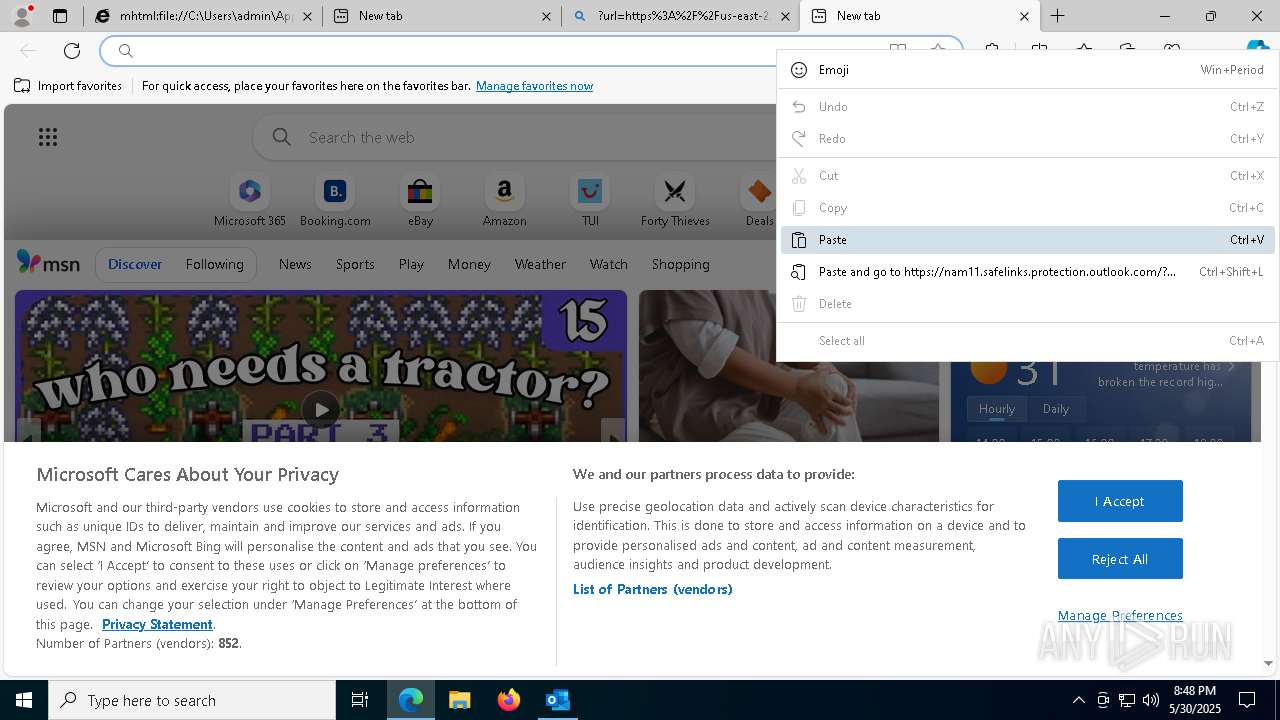
Task: Open the Amazon shortcut
Action: pos(504,201)
